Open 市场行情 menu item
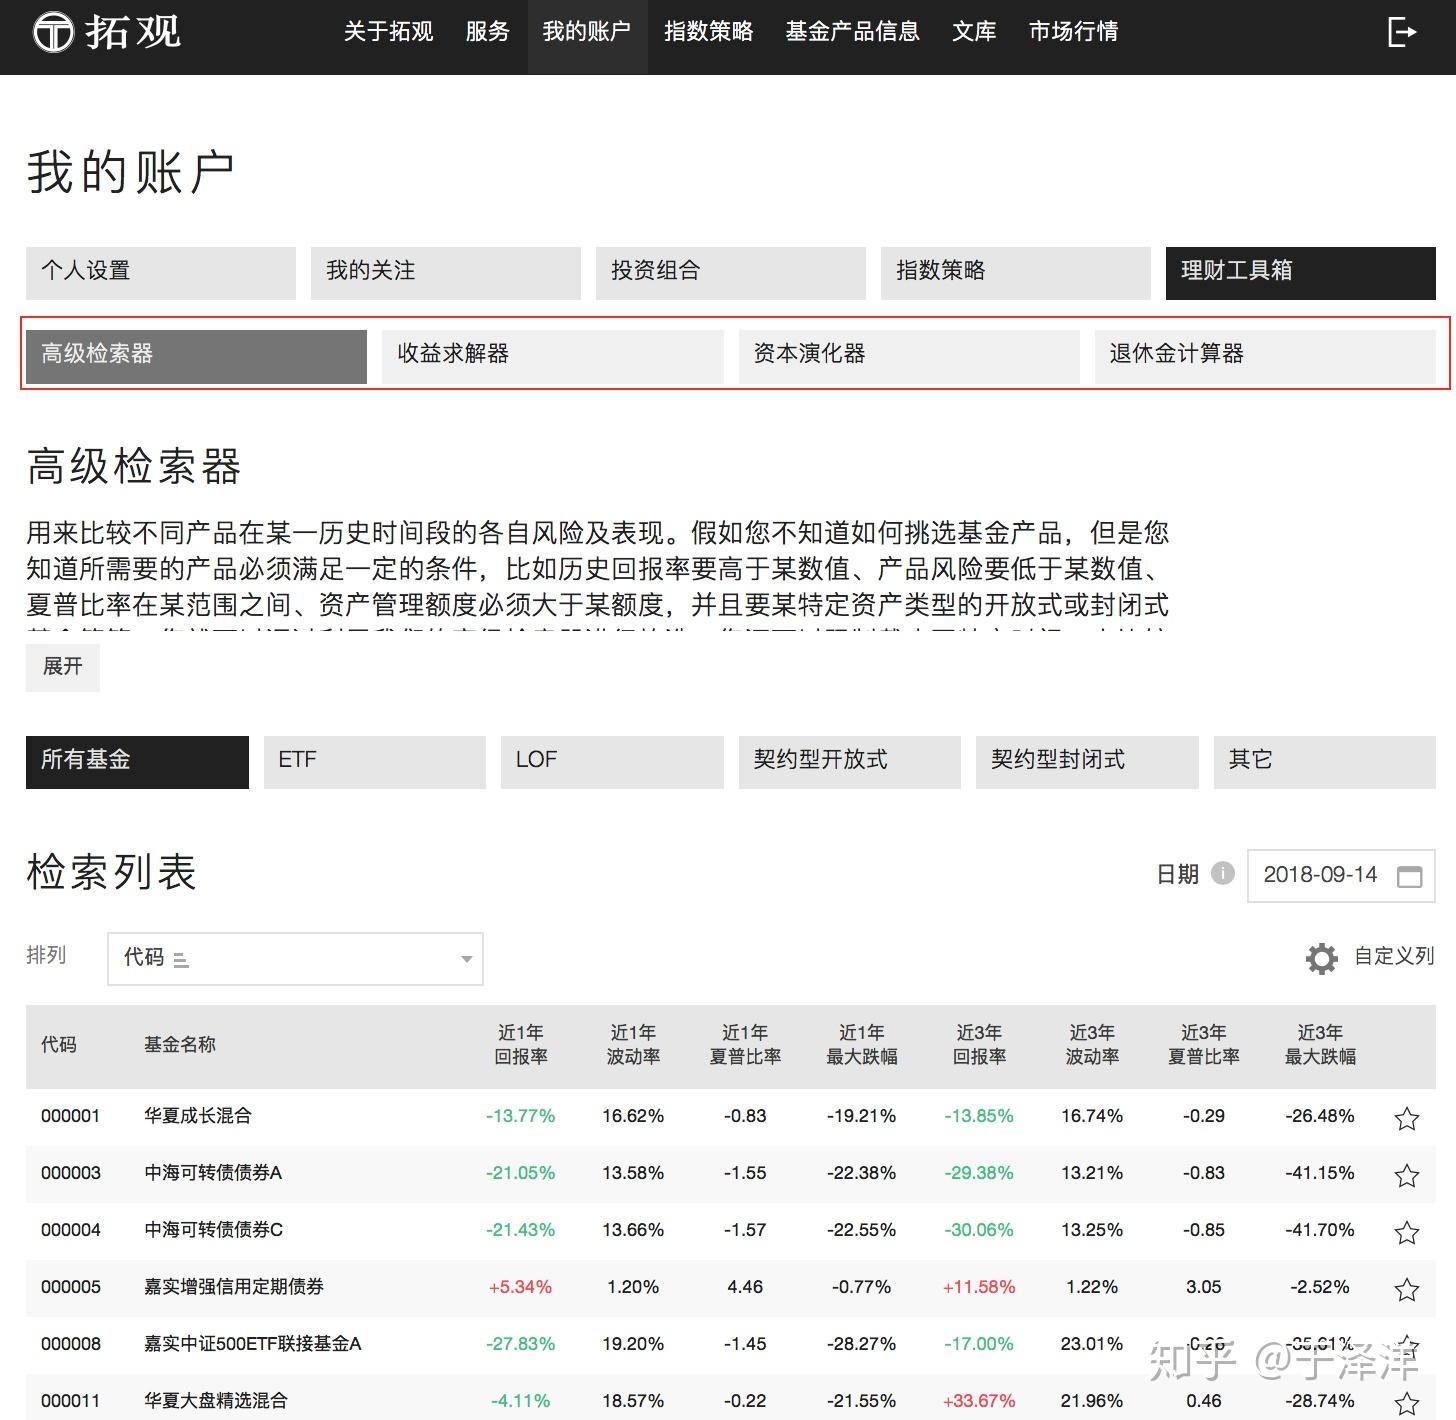This screenshot has height=1420, width=1456. (1073, 32)
